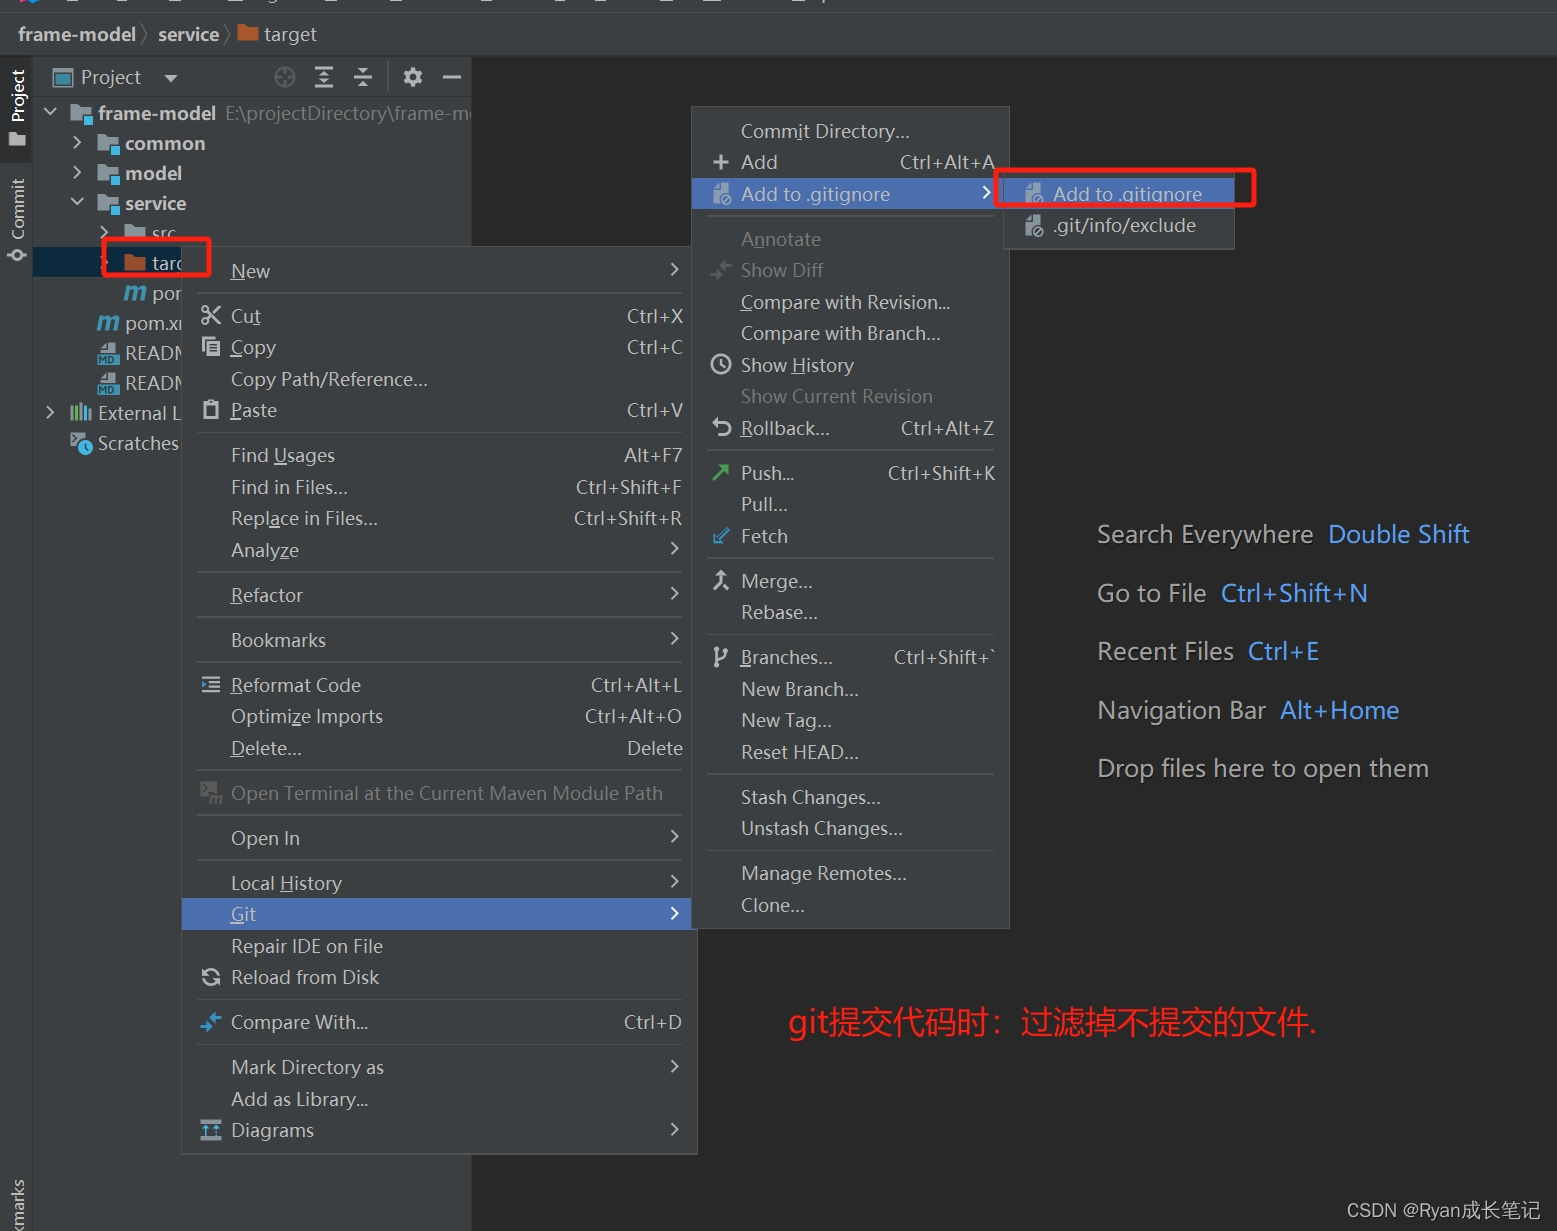Screen dimensions: 1557x1231
Task: Click frame-model in the breadcrumb bar
Action: (77, 34)
